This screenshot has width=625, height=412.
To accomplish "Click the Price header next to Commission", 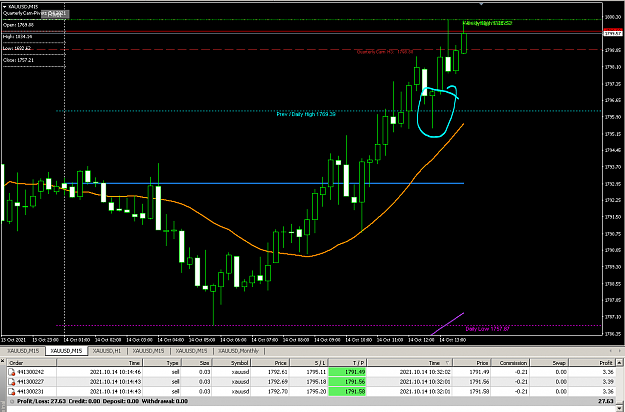I will click(472, 363).
